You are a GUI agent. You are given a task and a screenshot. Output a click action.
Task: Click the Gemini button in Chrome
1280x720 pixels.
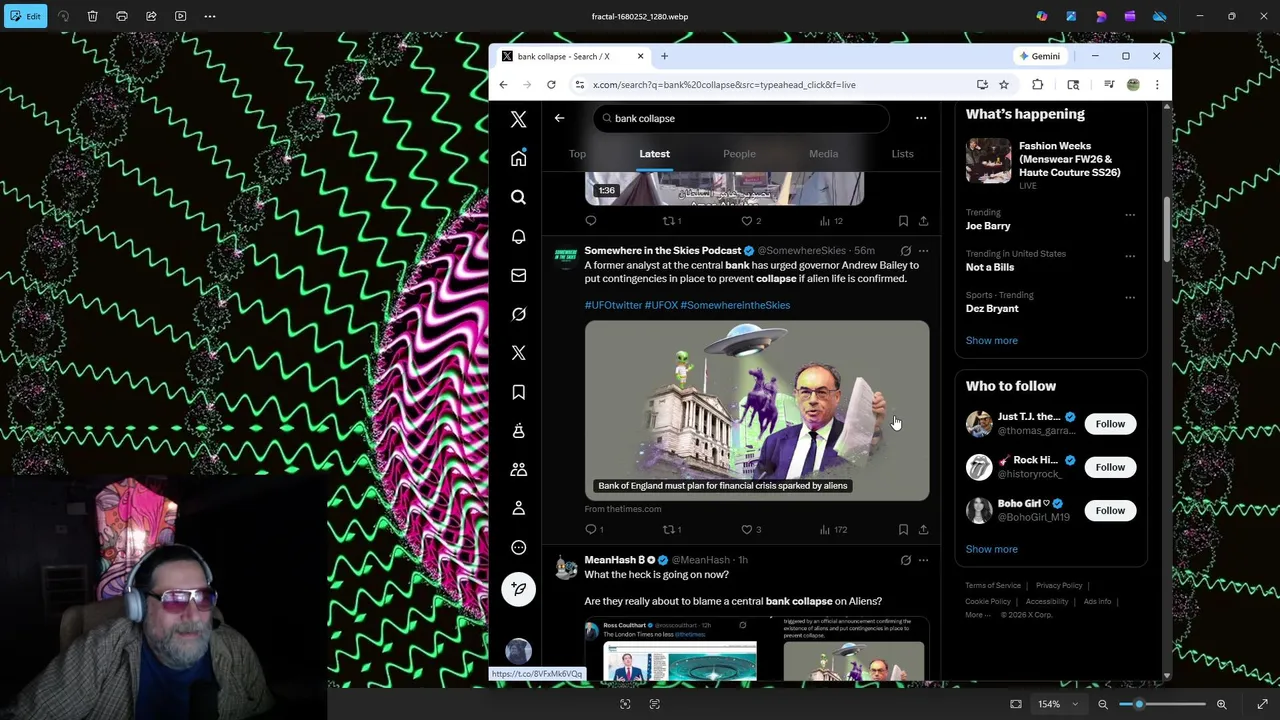[x=1039, y=56]
